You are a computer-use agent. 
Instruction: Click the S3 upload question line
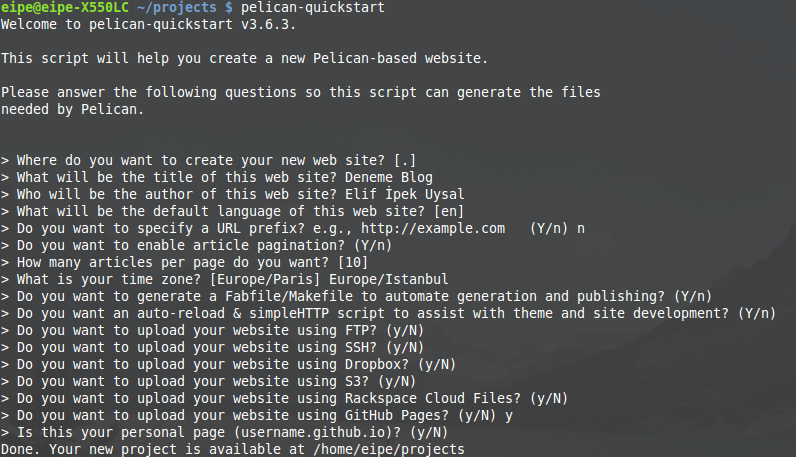(x=208, y=381)
